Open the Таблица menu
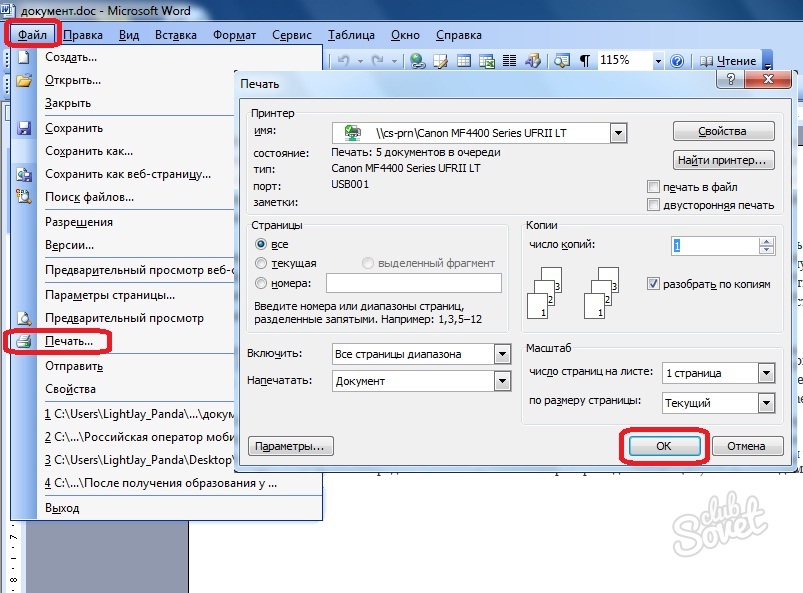 tap(351, 35)
